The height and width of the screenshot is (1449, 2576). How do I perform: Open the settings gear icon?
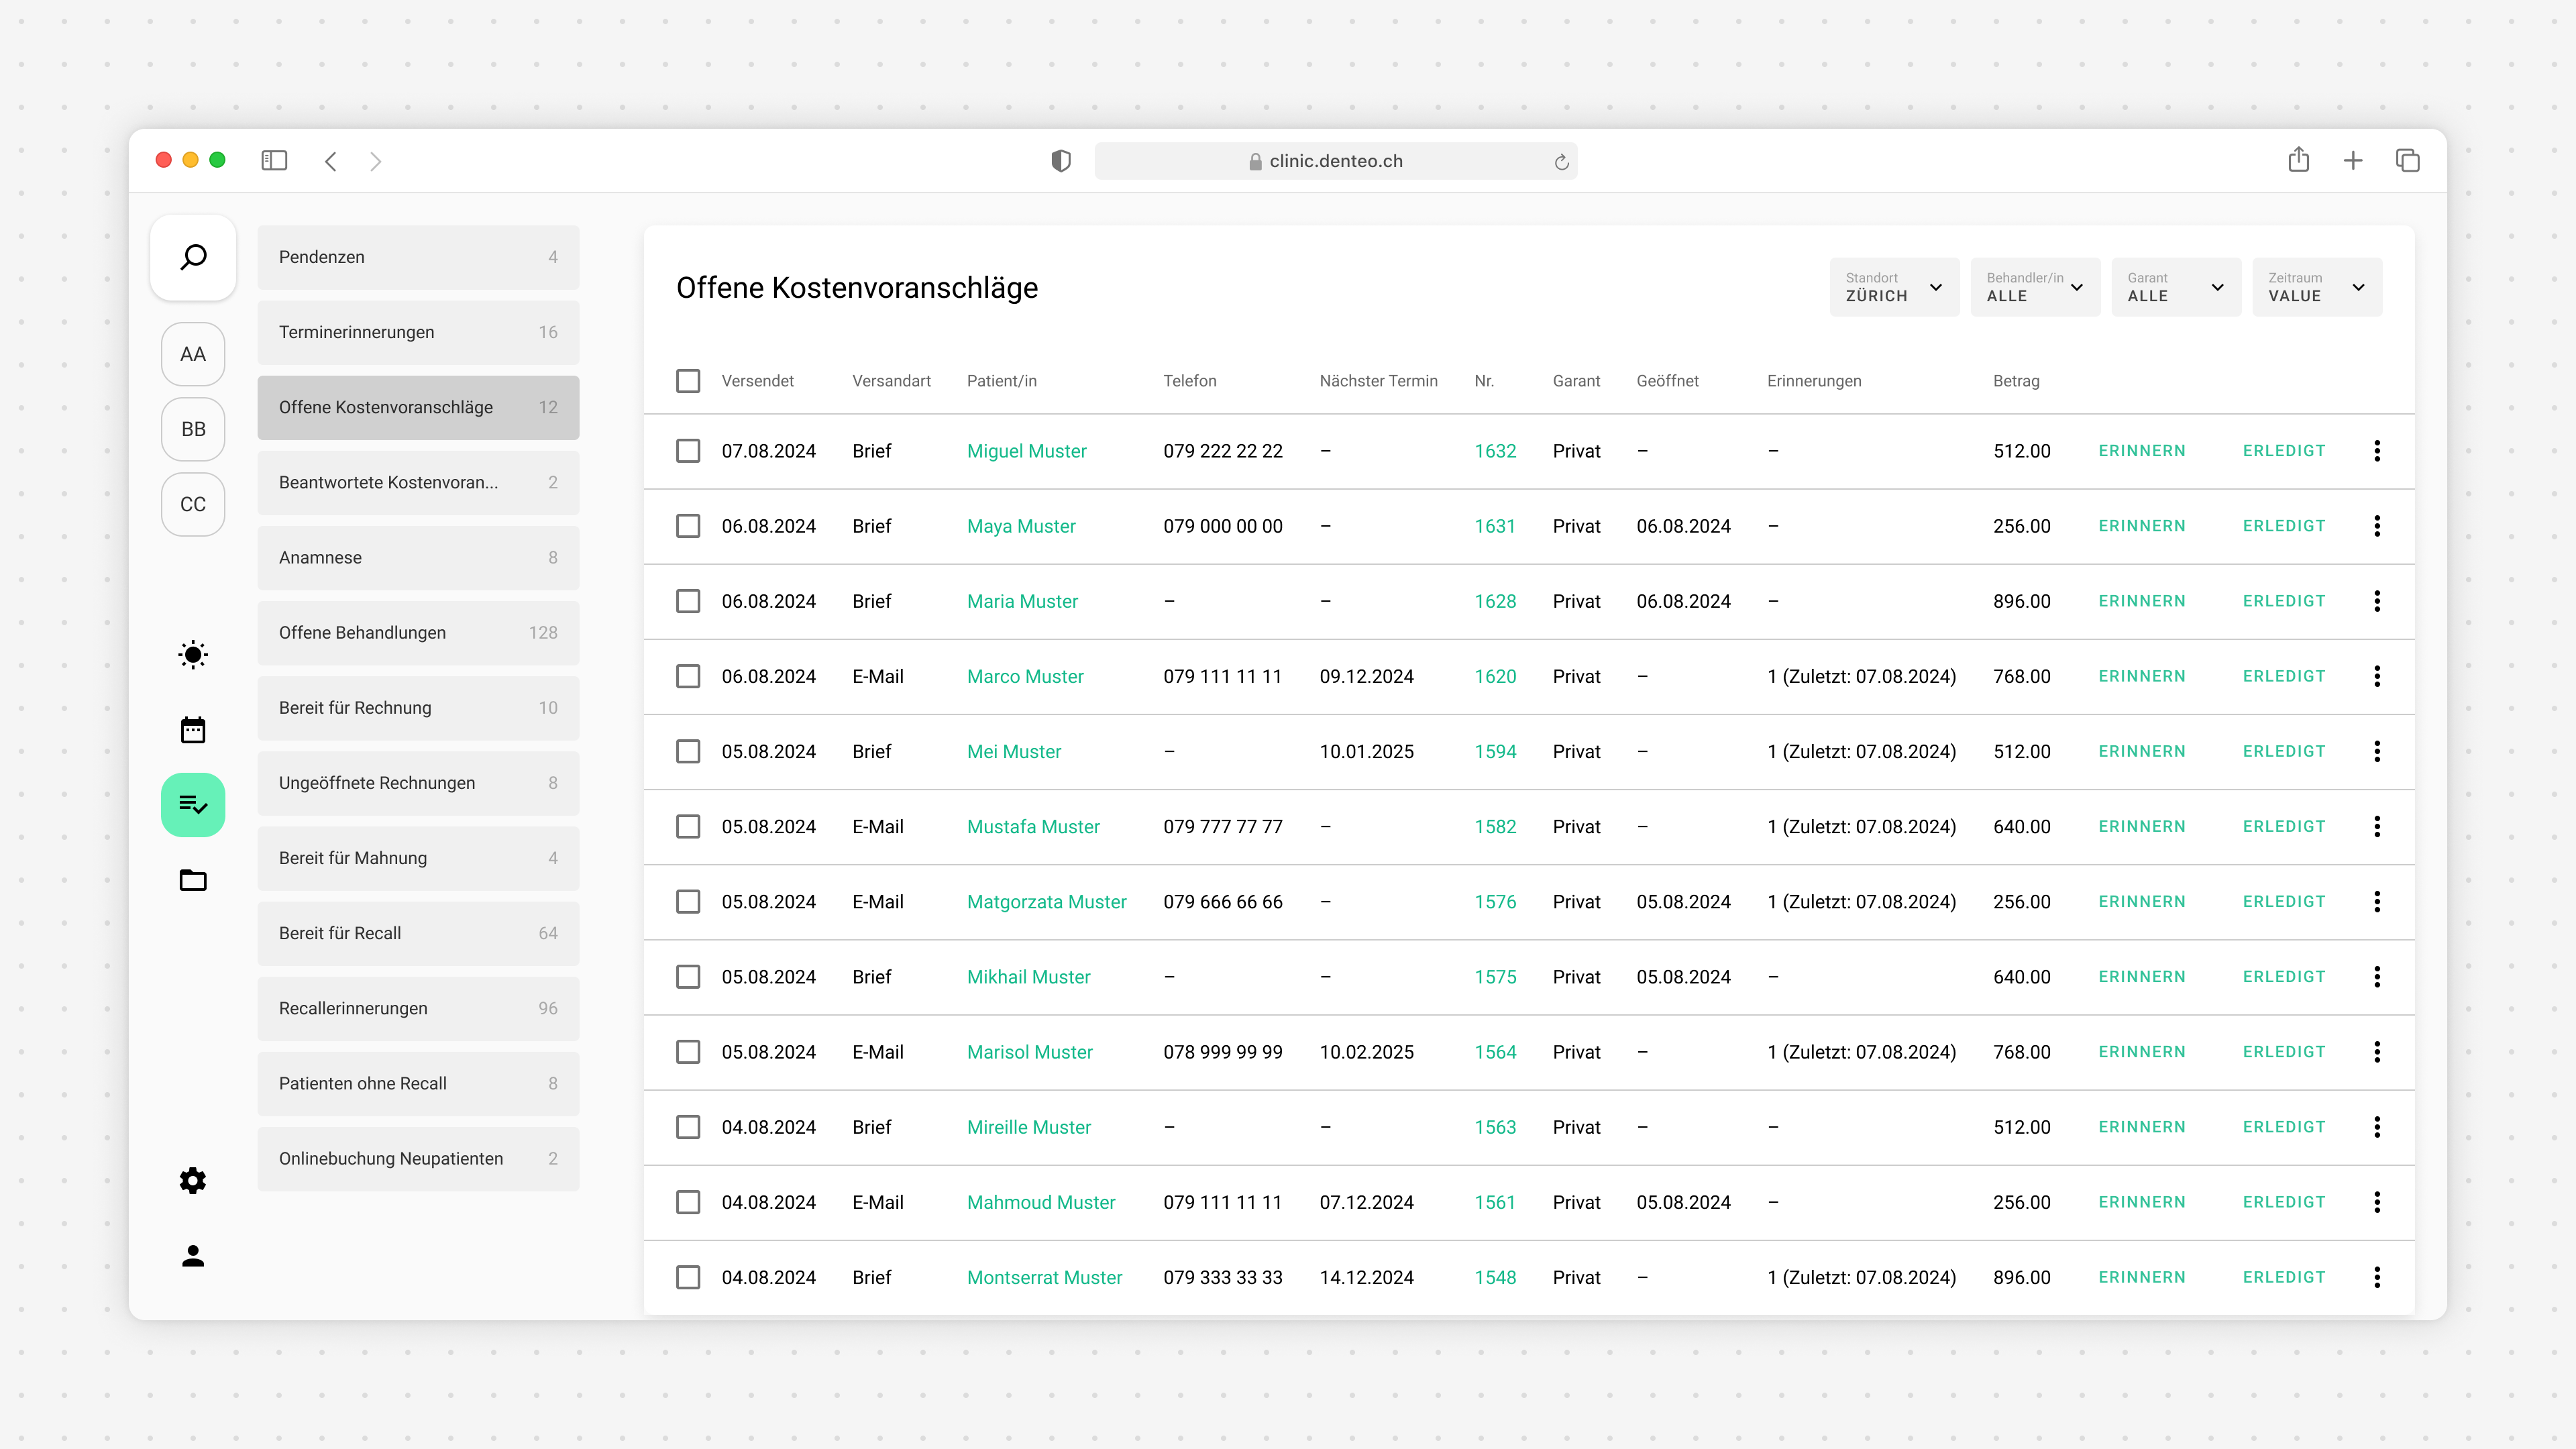(193, 1181)
